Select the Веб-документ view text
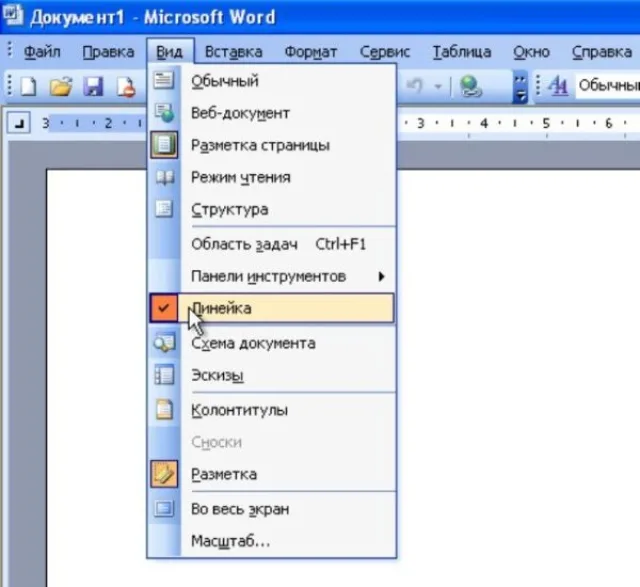 click(x=240, y=113)
